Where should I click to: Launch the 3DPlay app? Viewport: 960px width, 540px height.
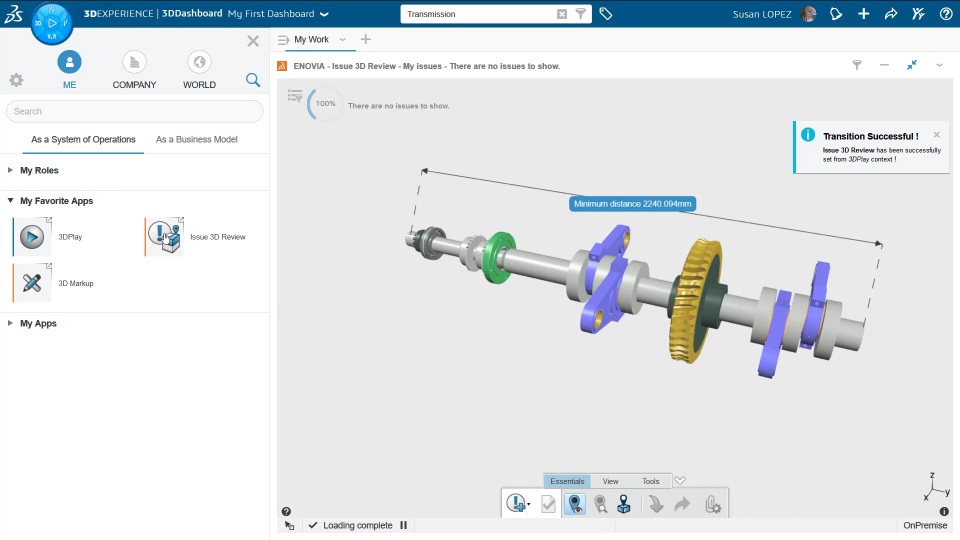click(32, 237)
